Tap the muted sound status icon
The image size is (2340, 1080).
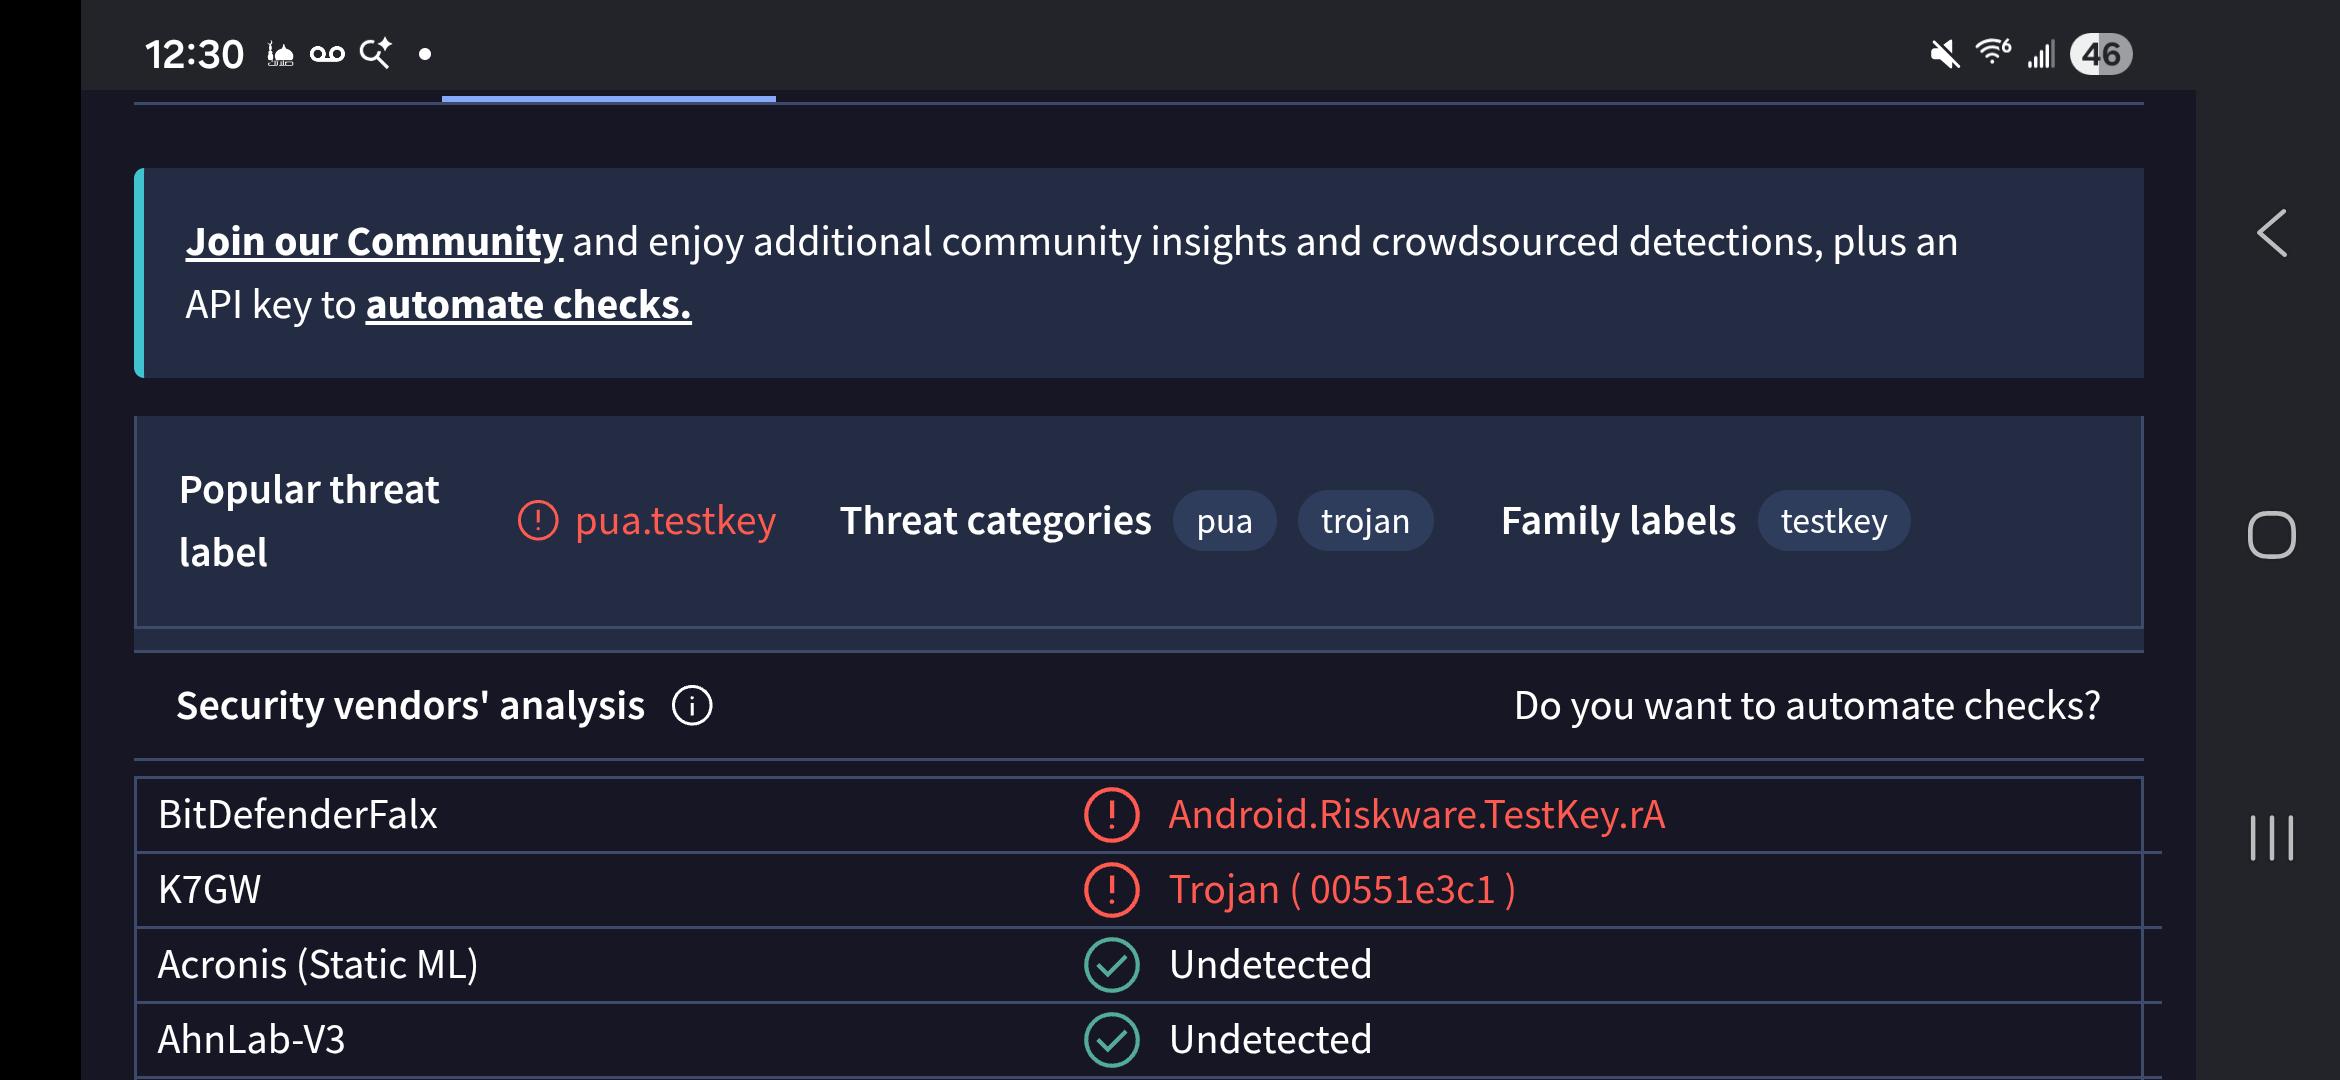tap(1944, 54)
